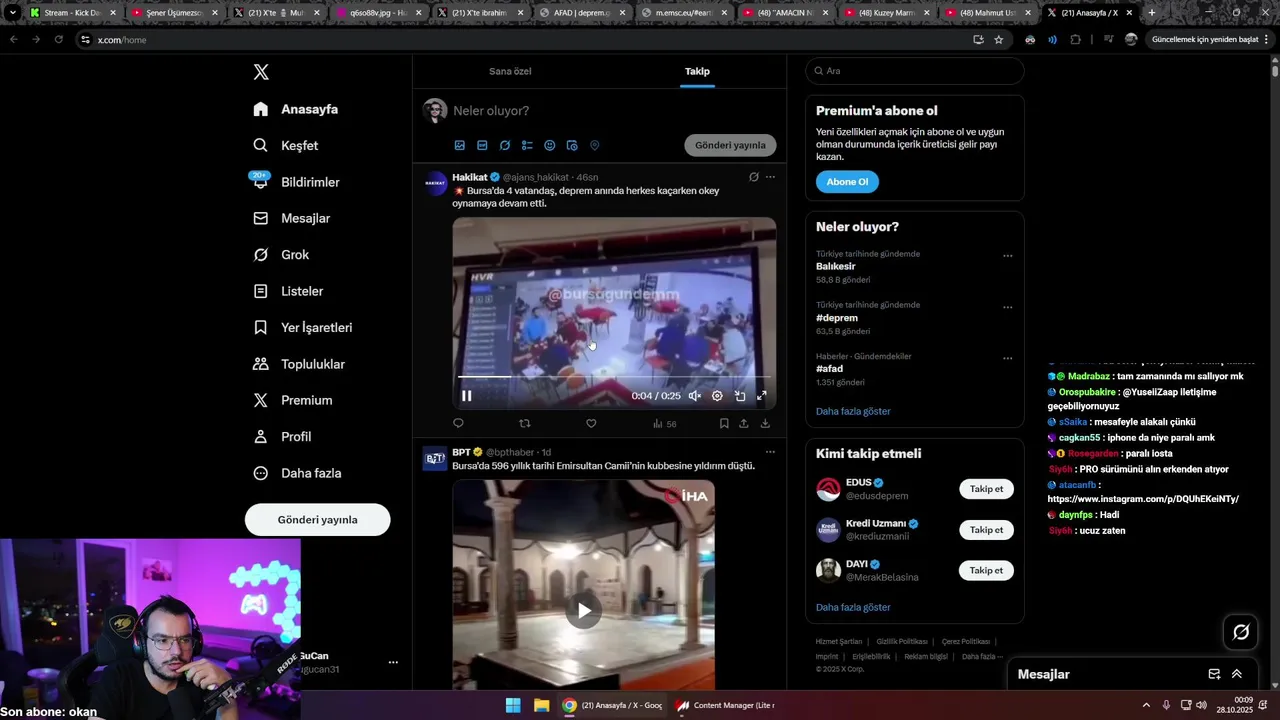Open the Balıkesir trending topic

[836, 267]
